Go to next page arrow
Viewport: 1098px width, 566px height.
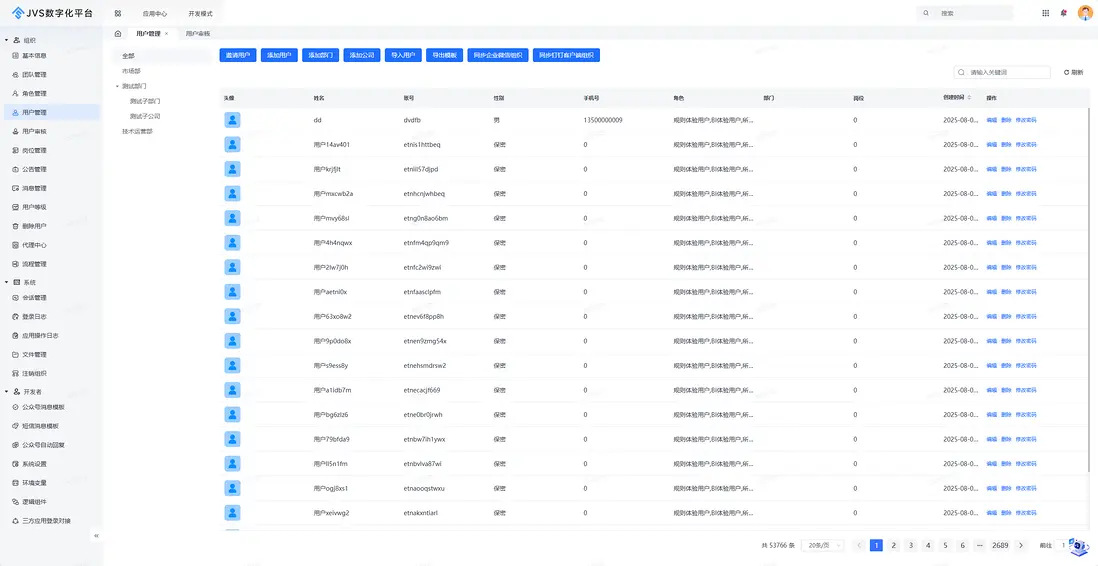pos(1021,545)
